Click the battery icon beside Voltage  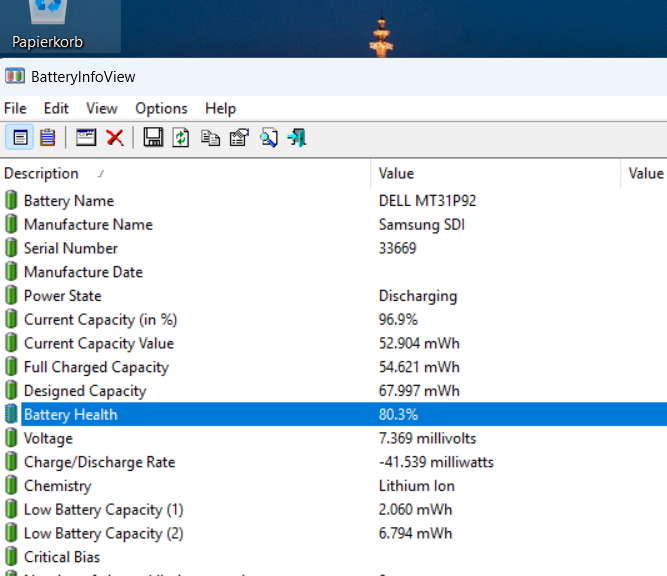(11, 438)
